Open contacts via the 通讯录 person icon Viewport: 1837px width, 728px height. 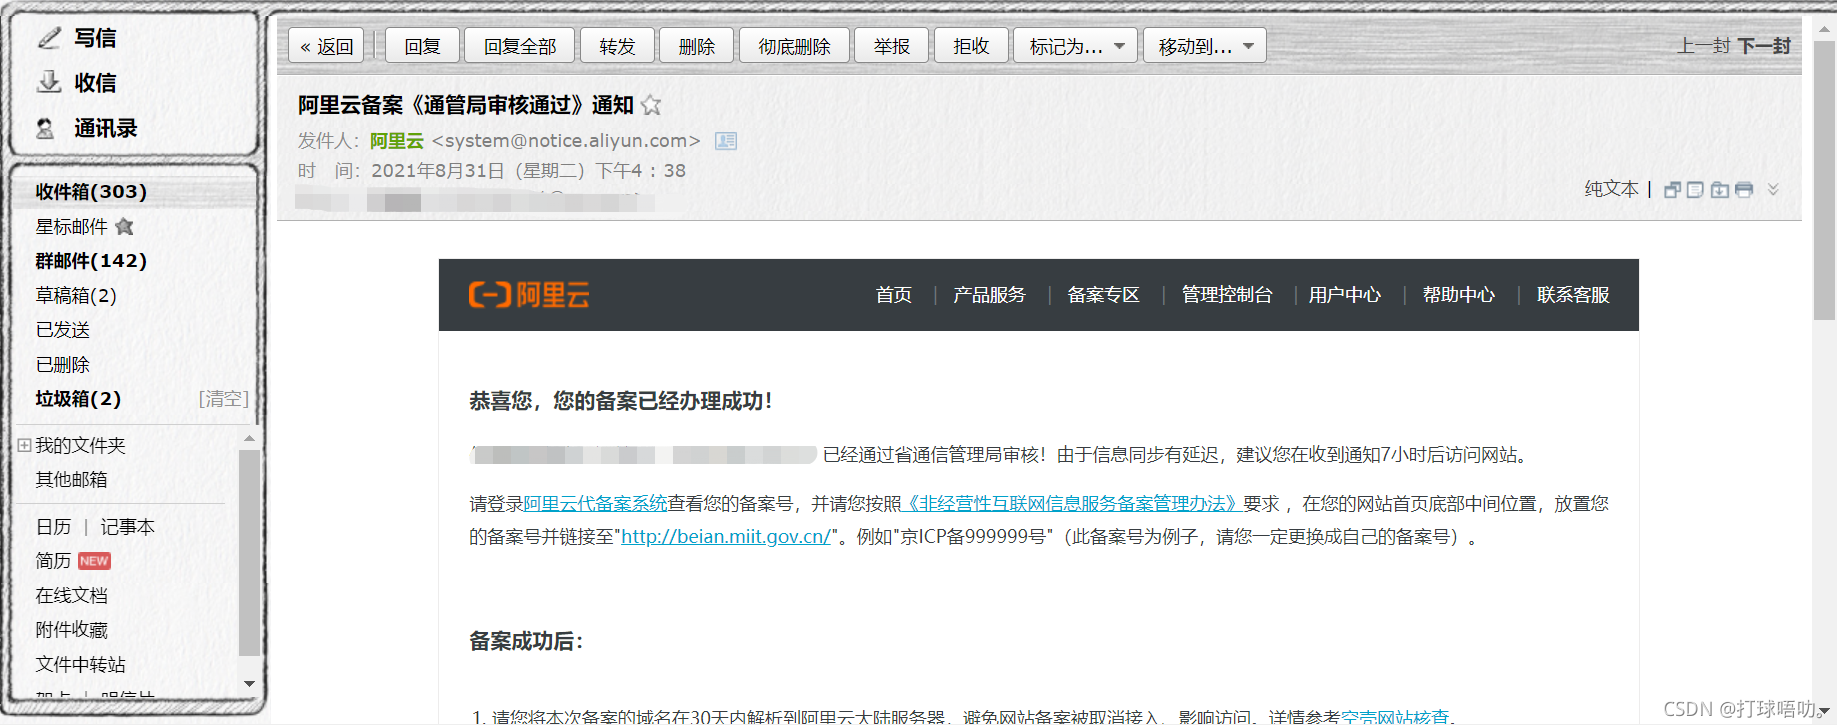coord(46,129)
